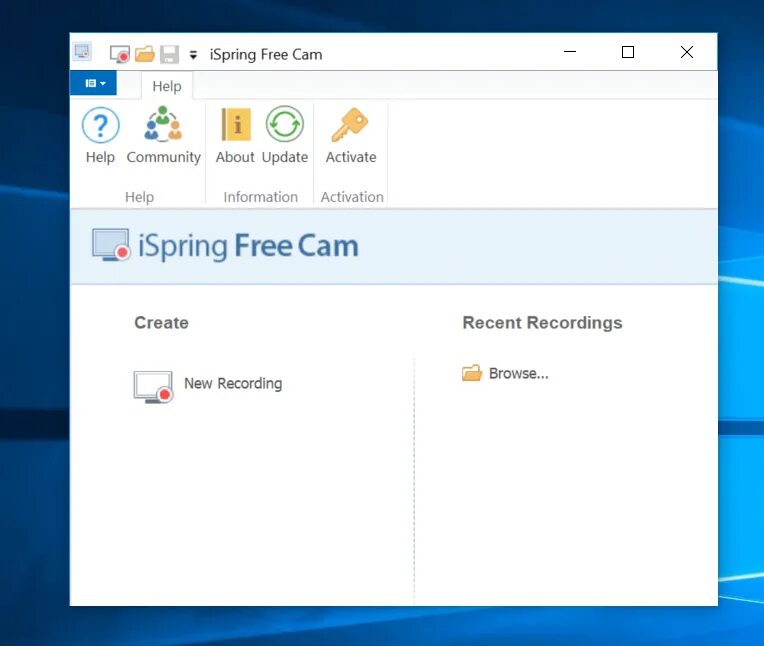Click the app icon in title bar
764x646 pixels.
click(x=82, y=52)
